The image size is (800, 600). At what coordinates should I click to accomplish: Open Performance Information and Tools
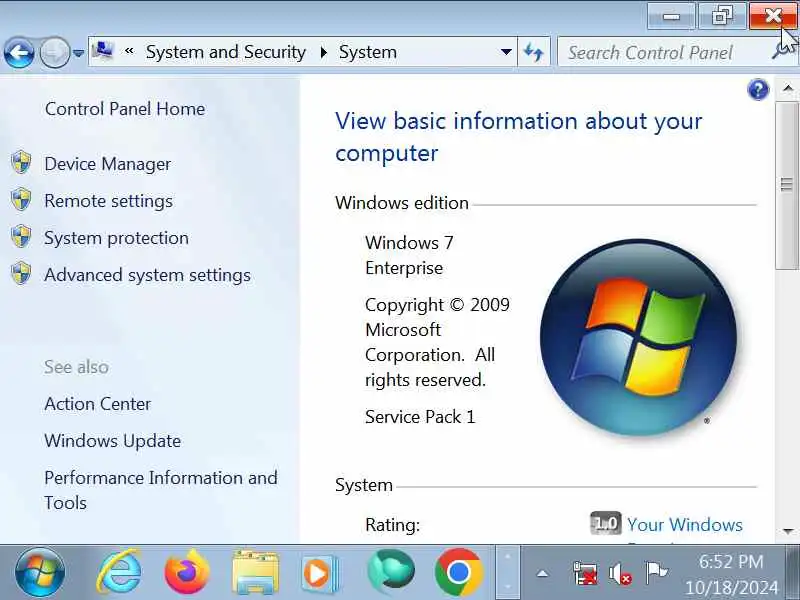pyautogui.click(x=161, y=490)
